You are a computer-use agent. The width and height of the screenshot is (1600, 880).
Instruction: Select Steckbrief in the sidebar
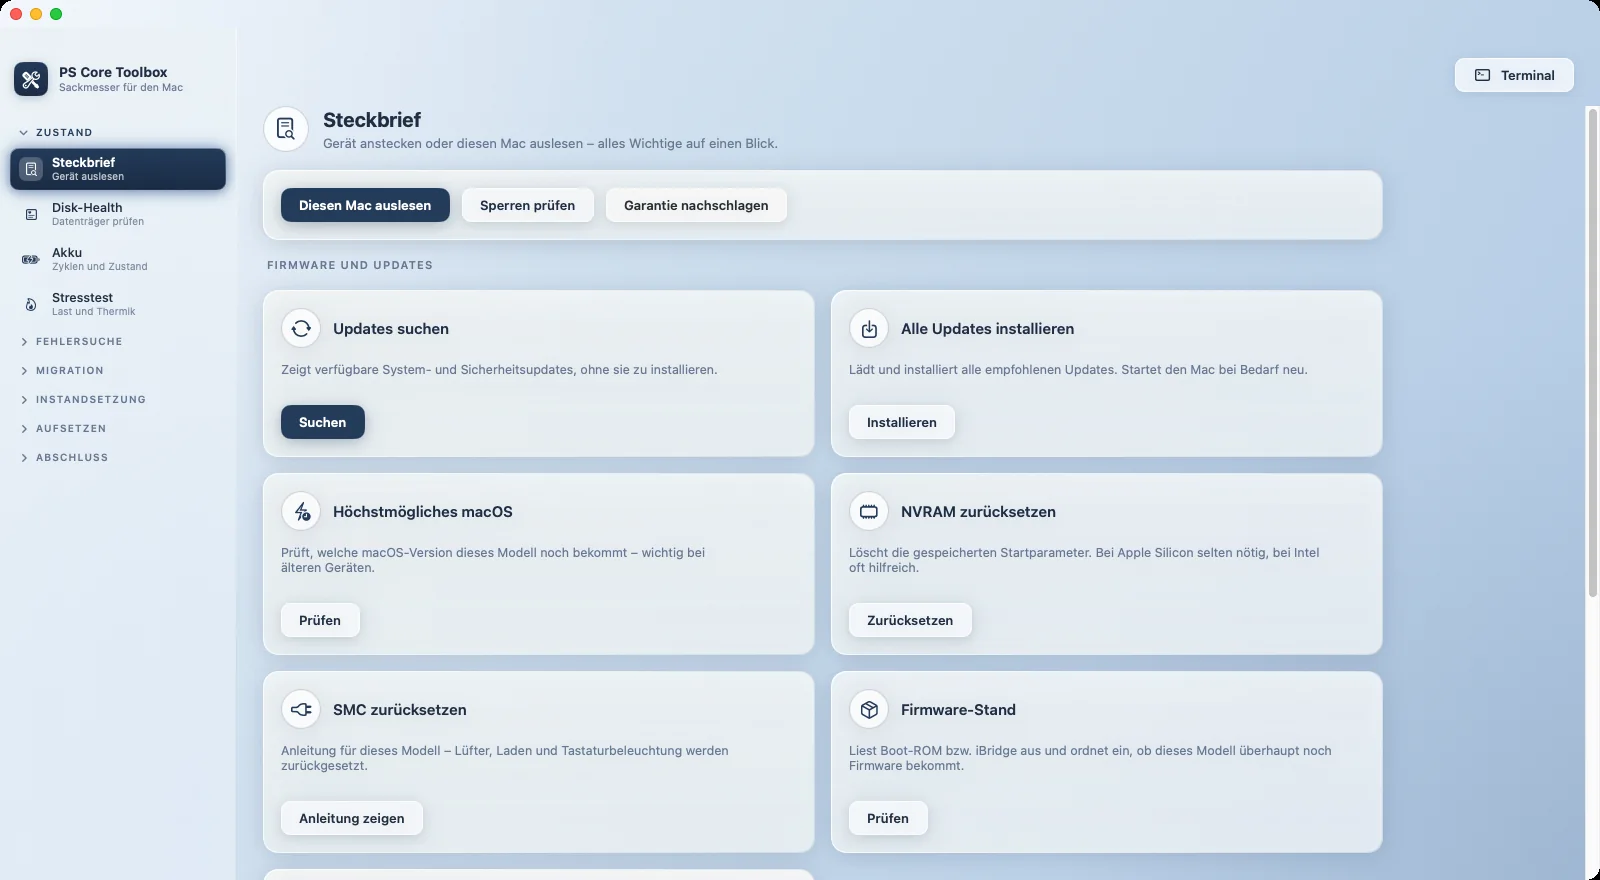tap(118, 169)
